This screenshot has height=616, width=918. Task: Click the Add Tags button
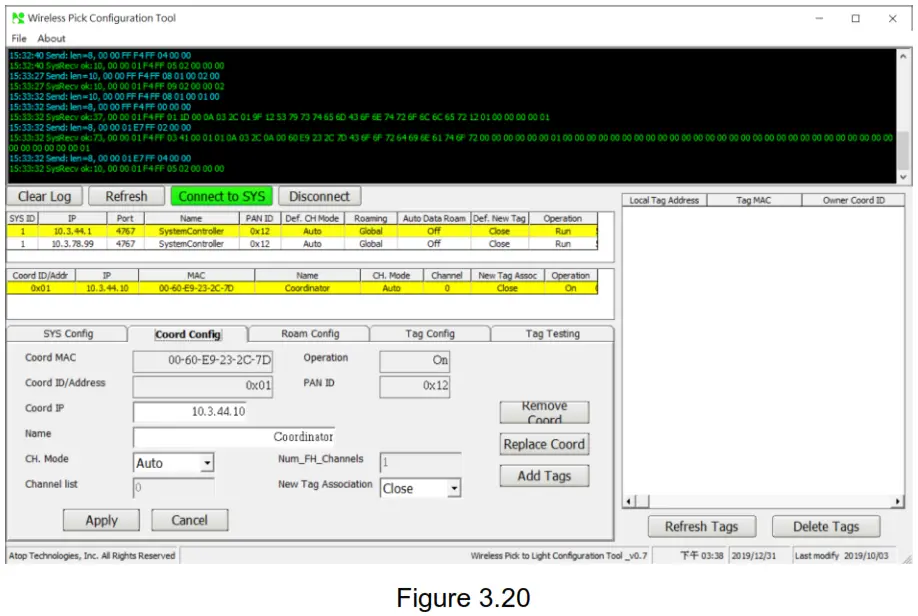(x=544, y=476)
